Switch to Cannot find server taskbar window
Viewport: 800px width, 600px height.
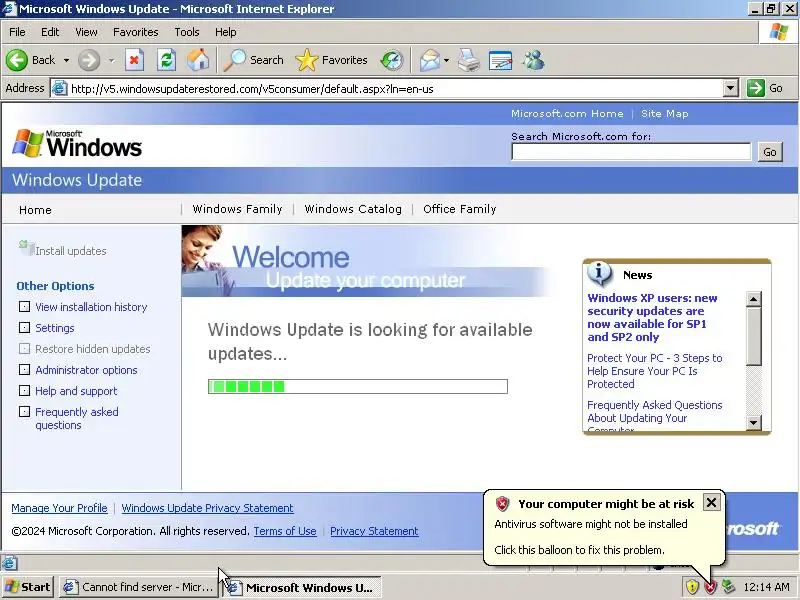(x=138, y=587)
